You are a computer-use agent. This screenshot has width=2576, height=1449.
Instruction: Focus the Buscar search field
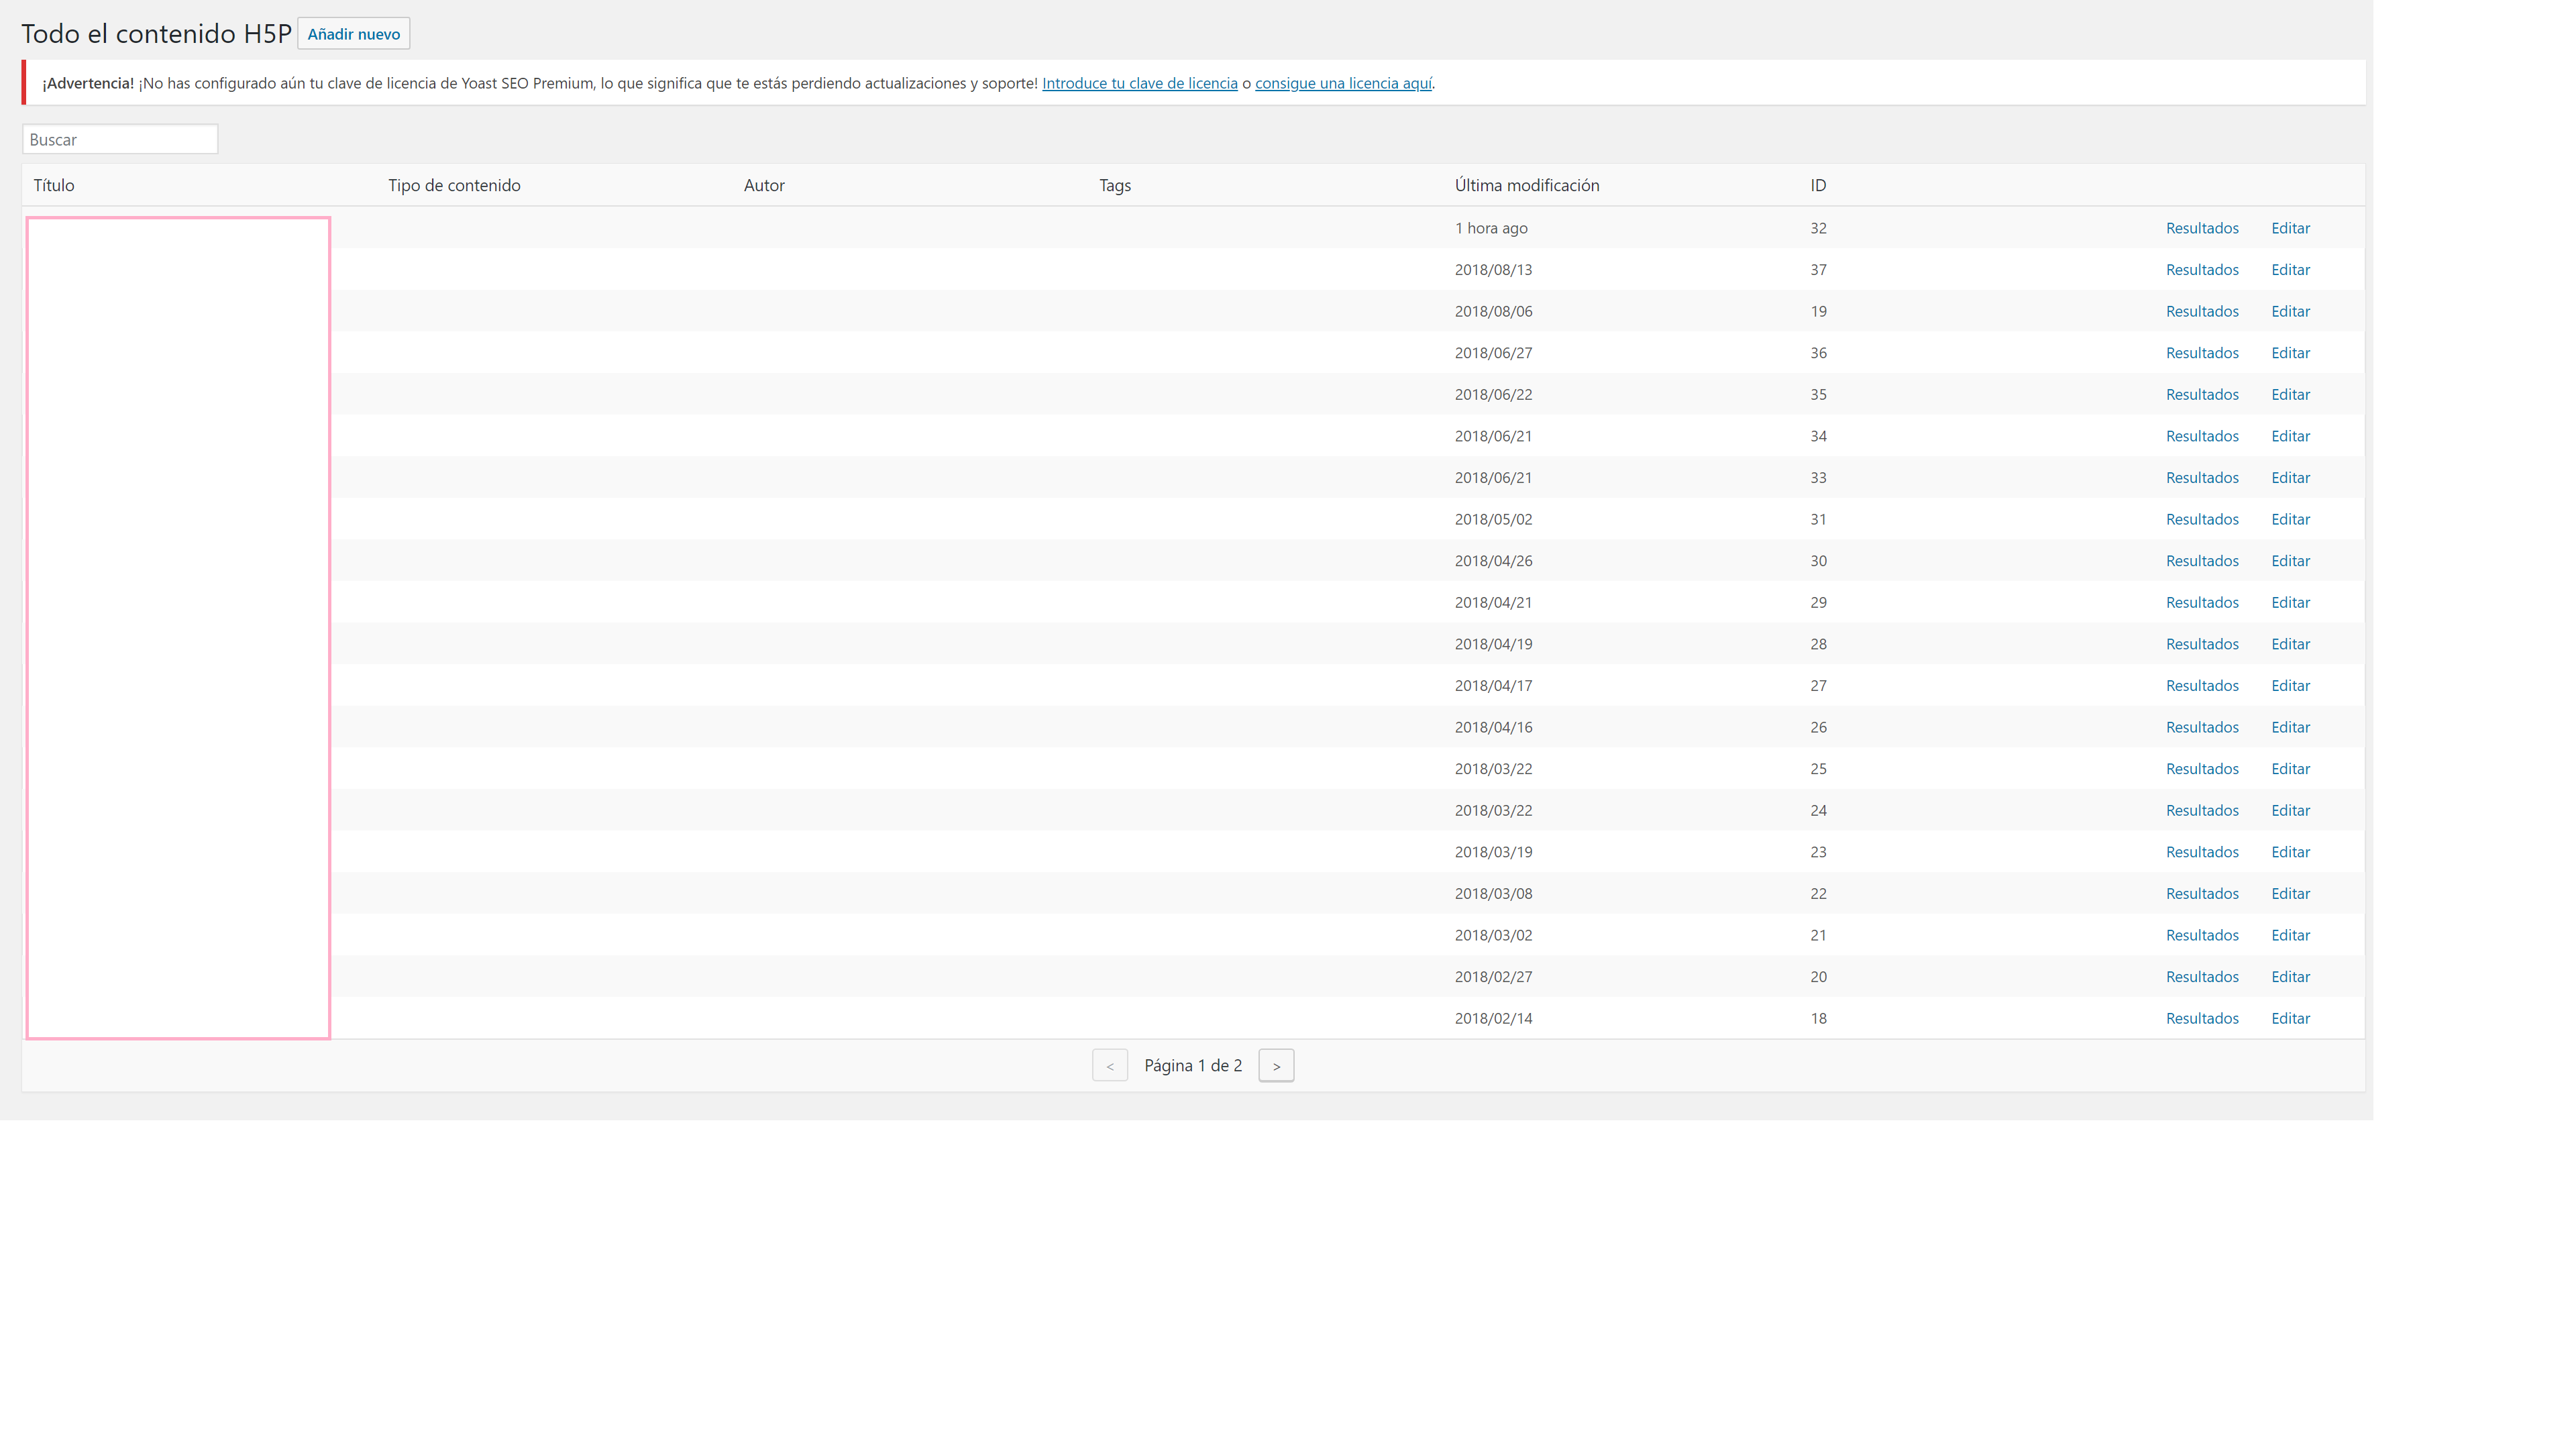(120, 139)
